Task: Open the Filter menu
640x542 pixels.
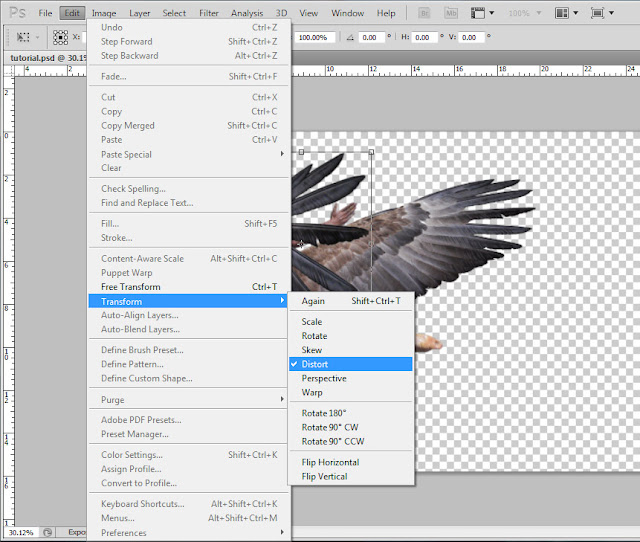Action: (x=209, y=13)
